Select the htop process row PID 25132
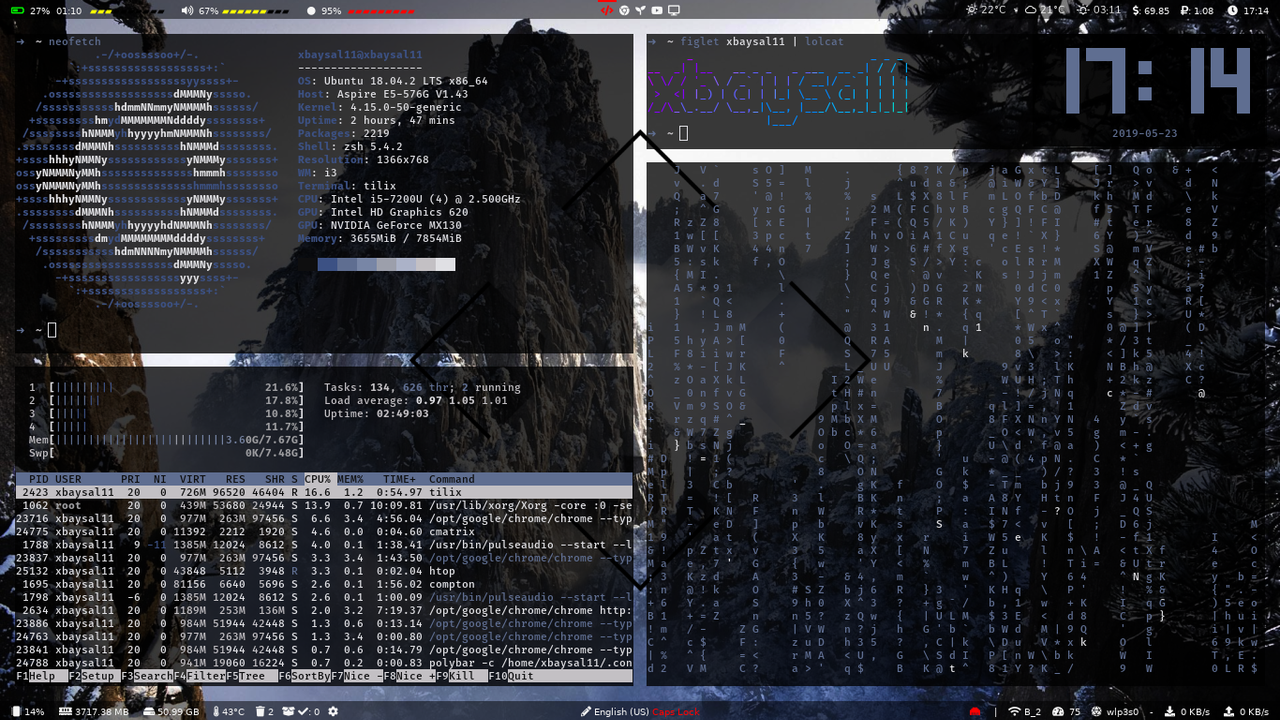This screenshot has width=1280, height=720. [325, 570]
